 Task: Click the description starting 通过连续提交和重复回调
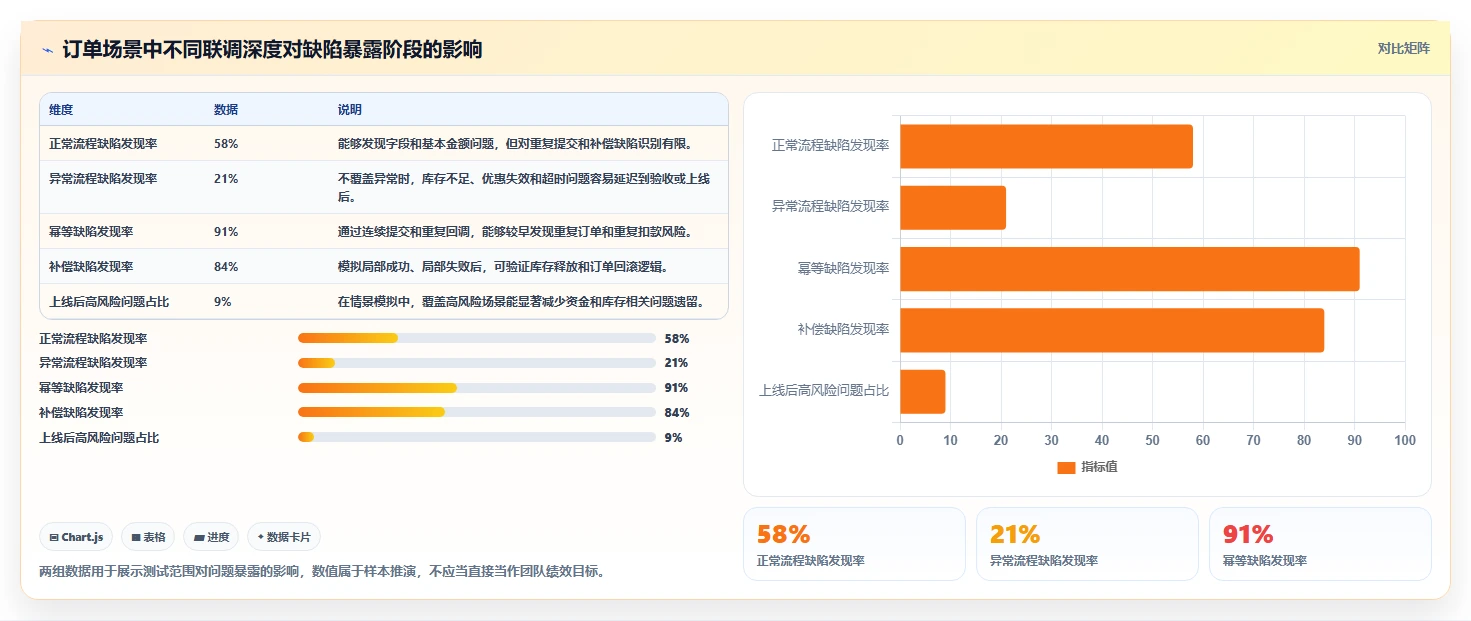pos(515,232)
